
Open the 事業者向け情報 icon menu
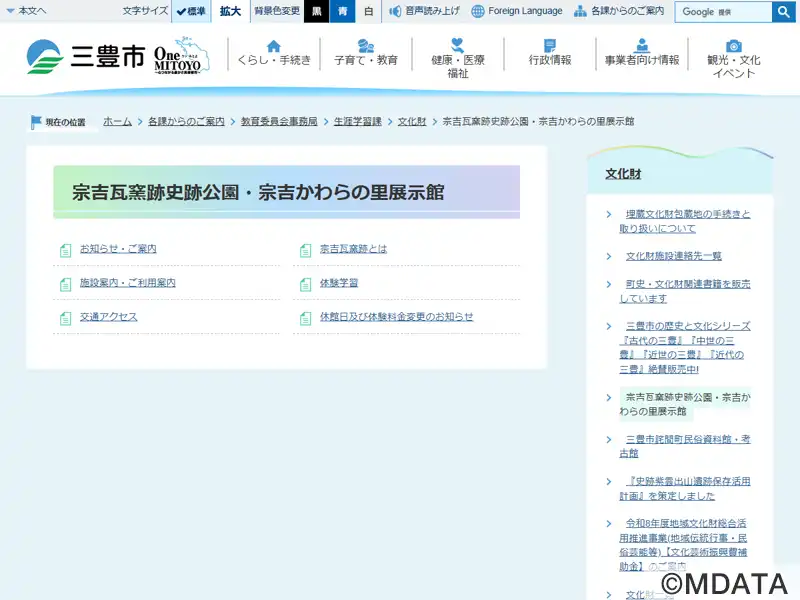click(x=641, y=53)
